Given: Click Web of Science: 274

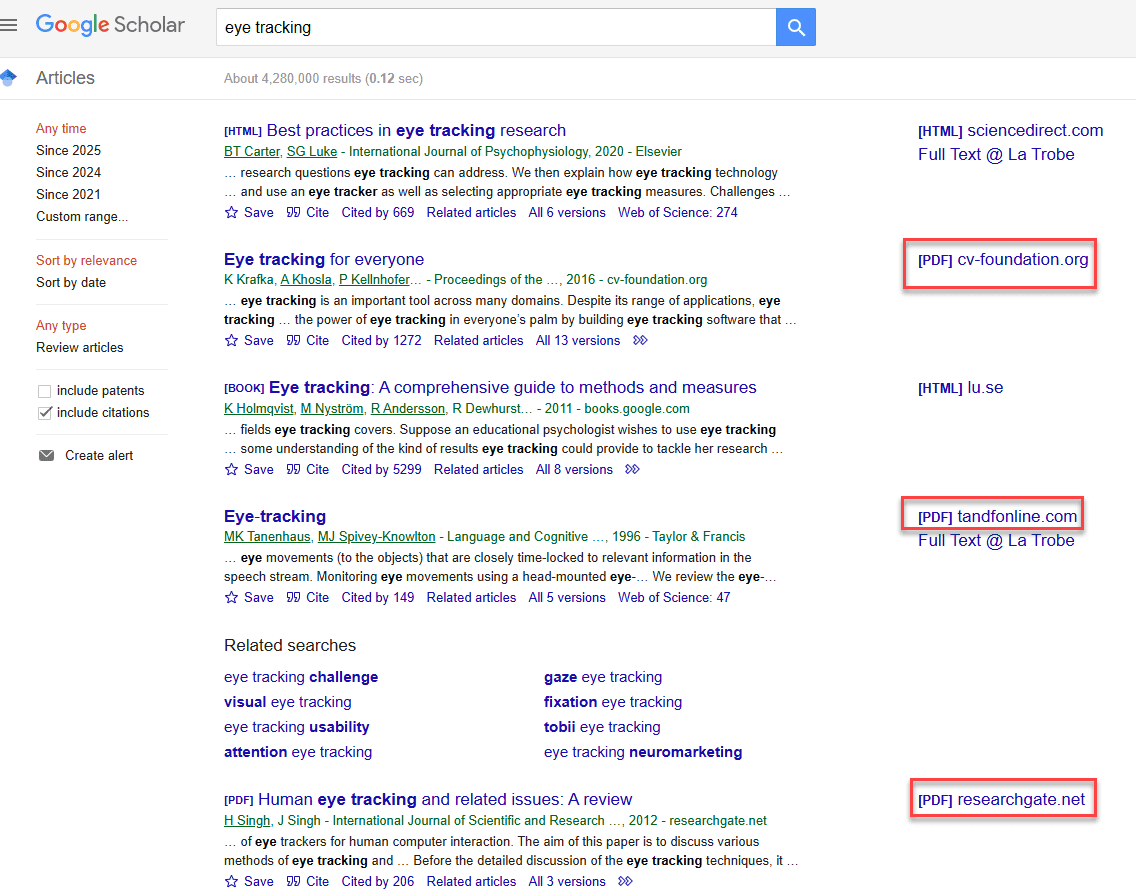Looking at the screenshot, I should point(677,212).
